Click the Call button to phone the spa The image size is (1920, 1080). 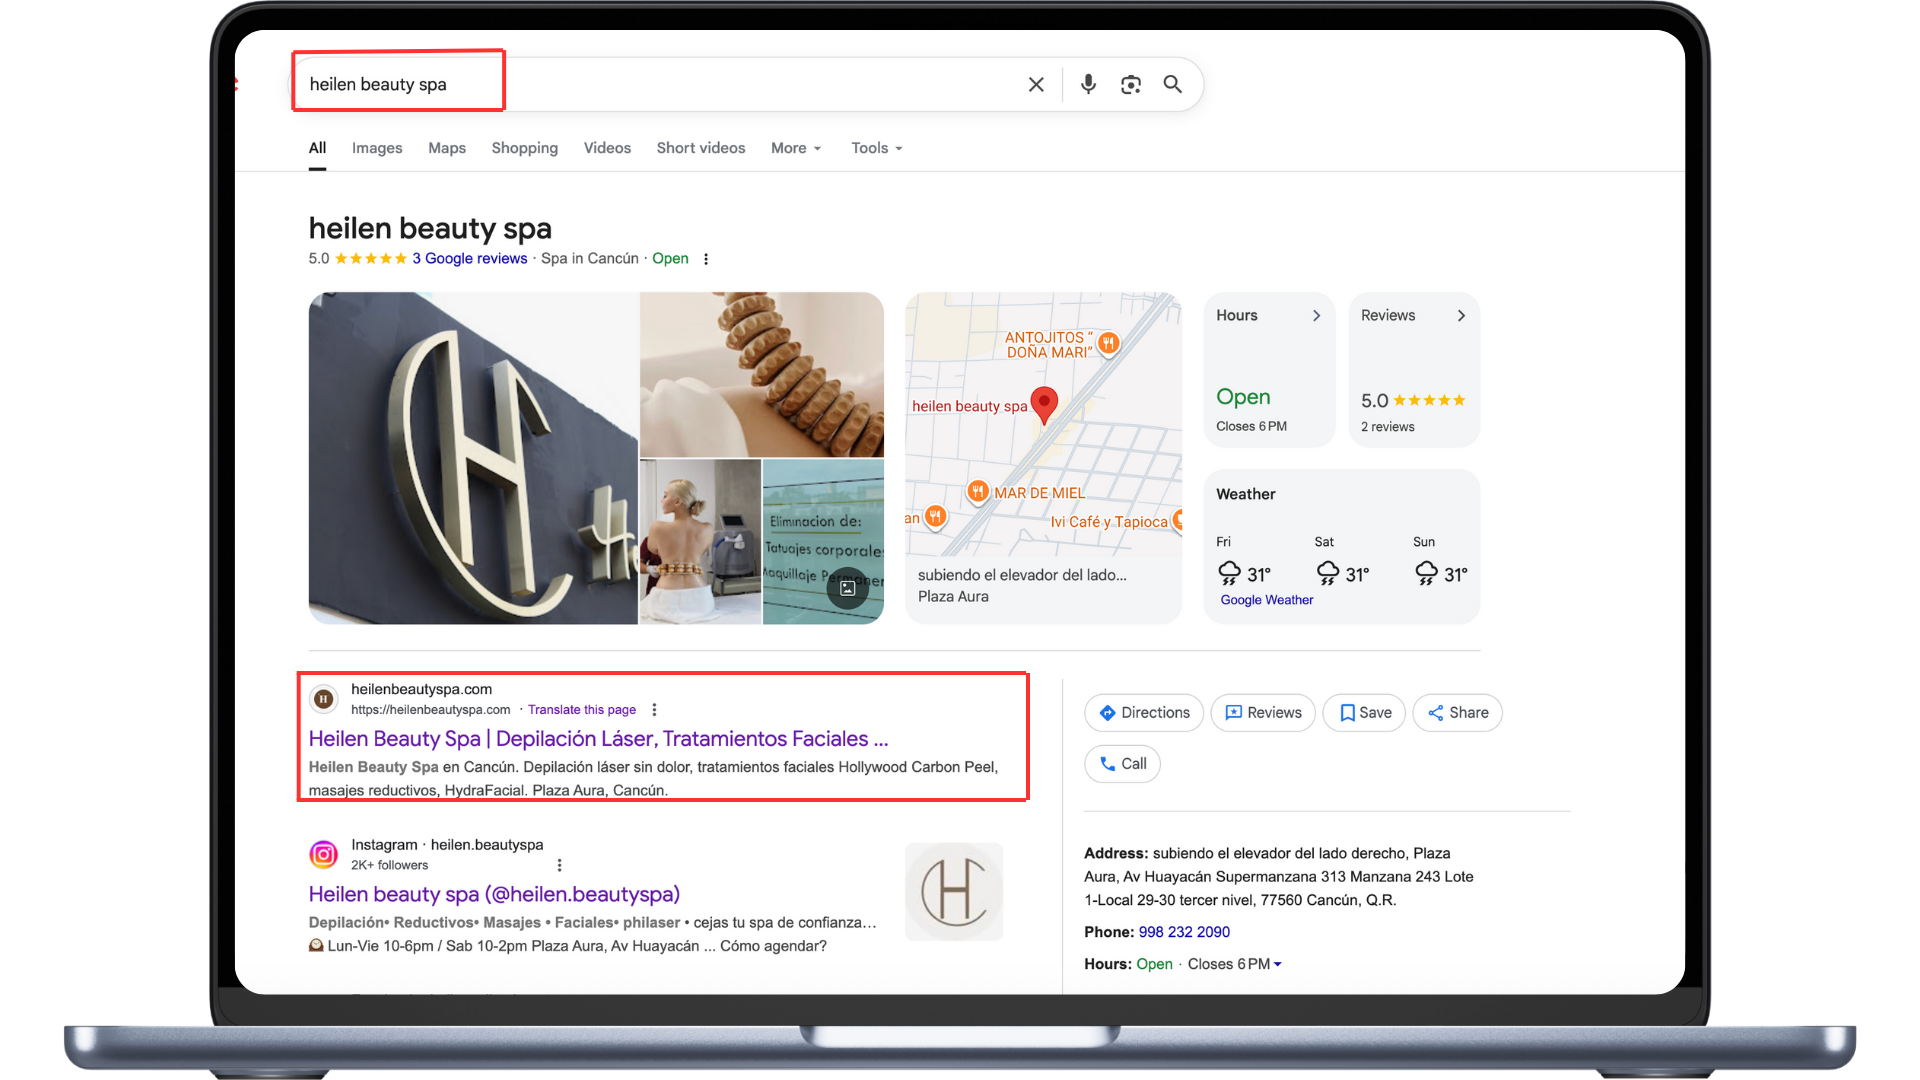point(1122,763)
